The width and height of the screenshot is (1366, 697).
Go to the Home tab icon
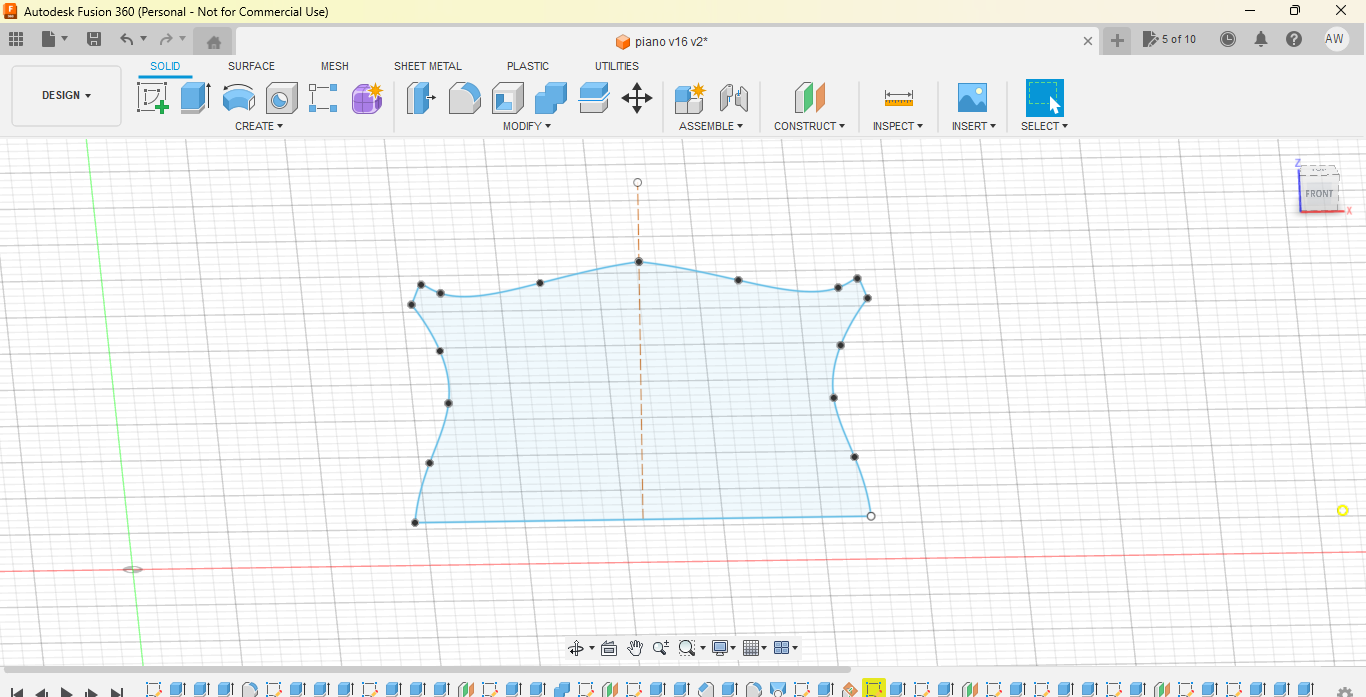tap(213, 41)
